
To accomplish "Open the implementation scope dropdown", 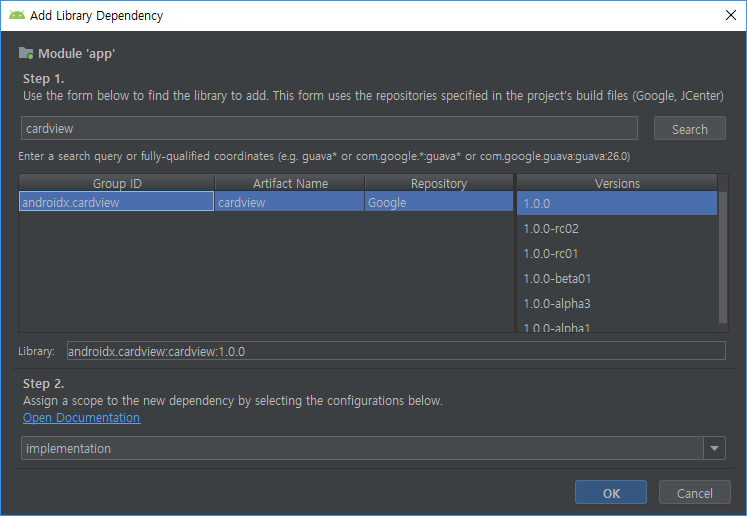I will point(373,448).
